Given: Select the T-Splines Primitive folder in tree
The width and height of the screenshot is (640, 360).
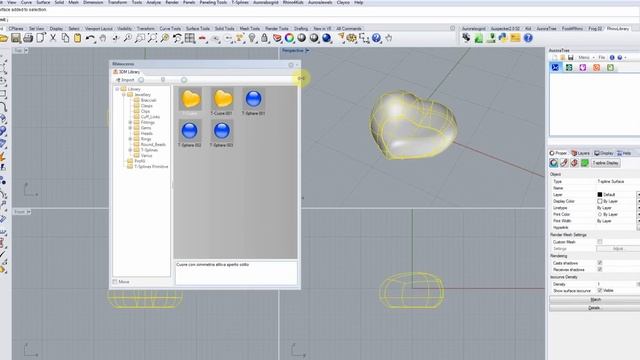Looking at the screenshot, I should [151, 167].
